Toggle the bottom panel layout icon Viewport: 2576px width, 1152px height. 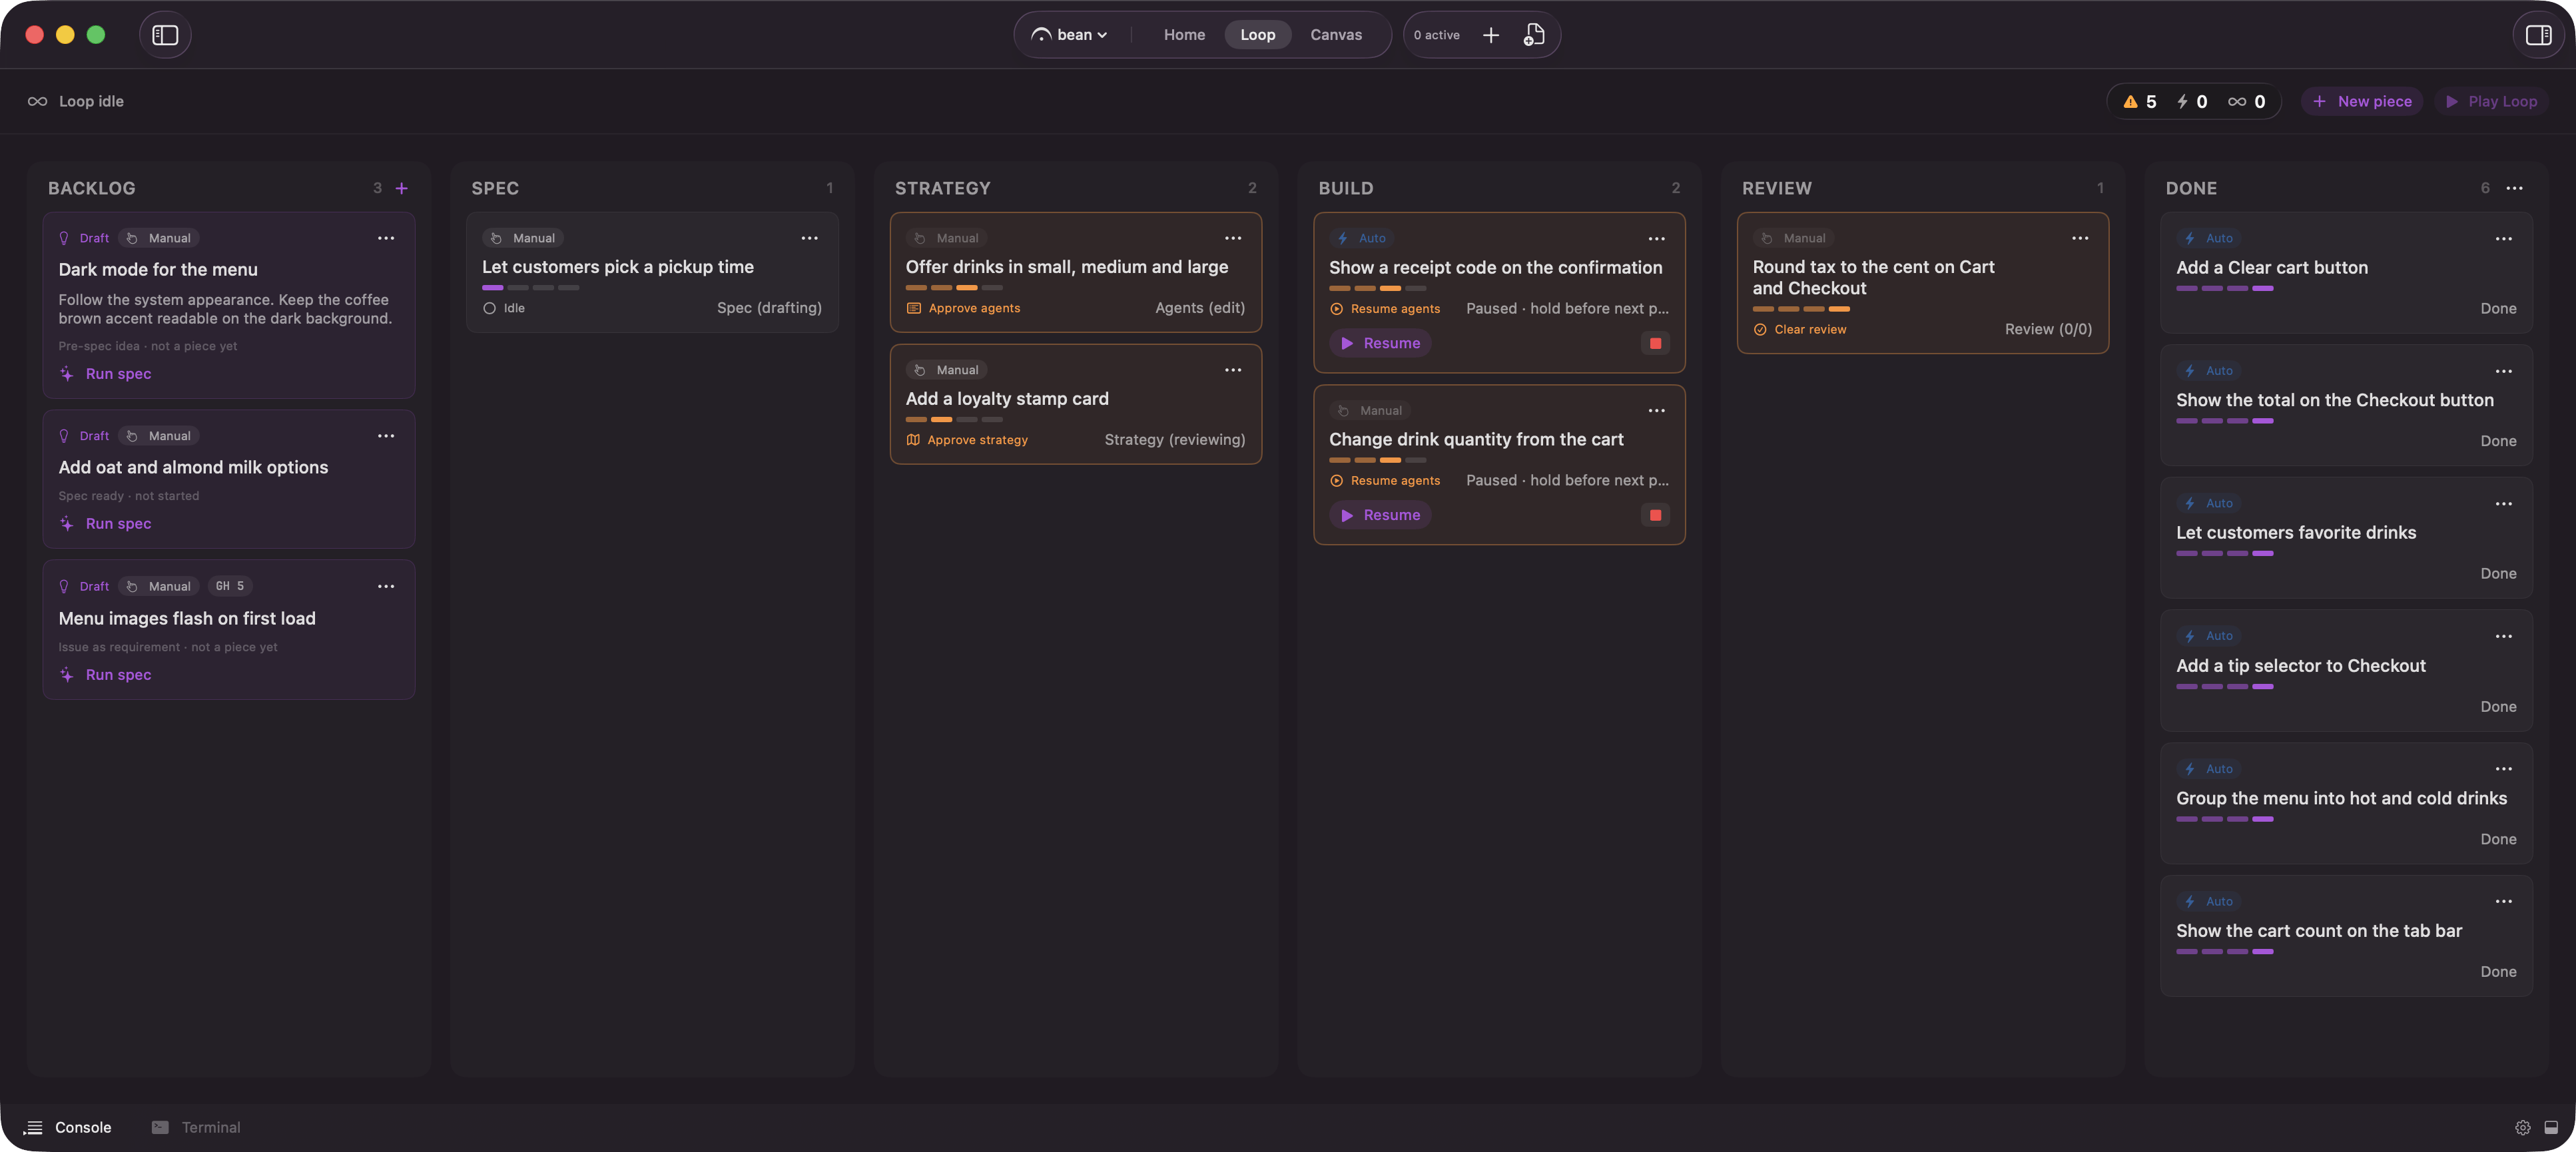pyautogui.click(x=2551, y=1128)
